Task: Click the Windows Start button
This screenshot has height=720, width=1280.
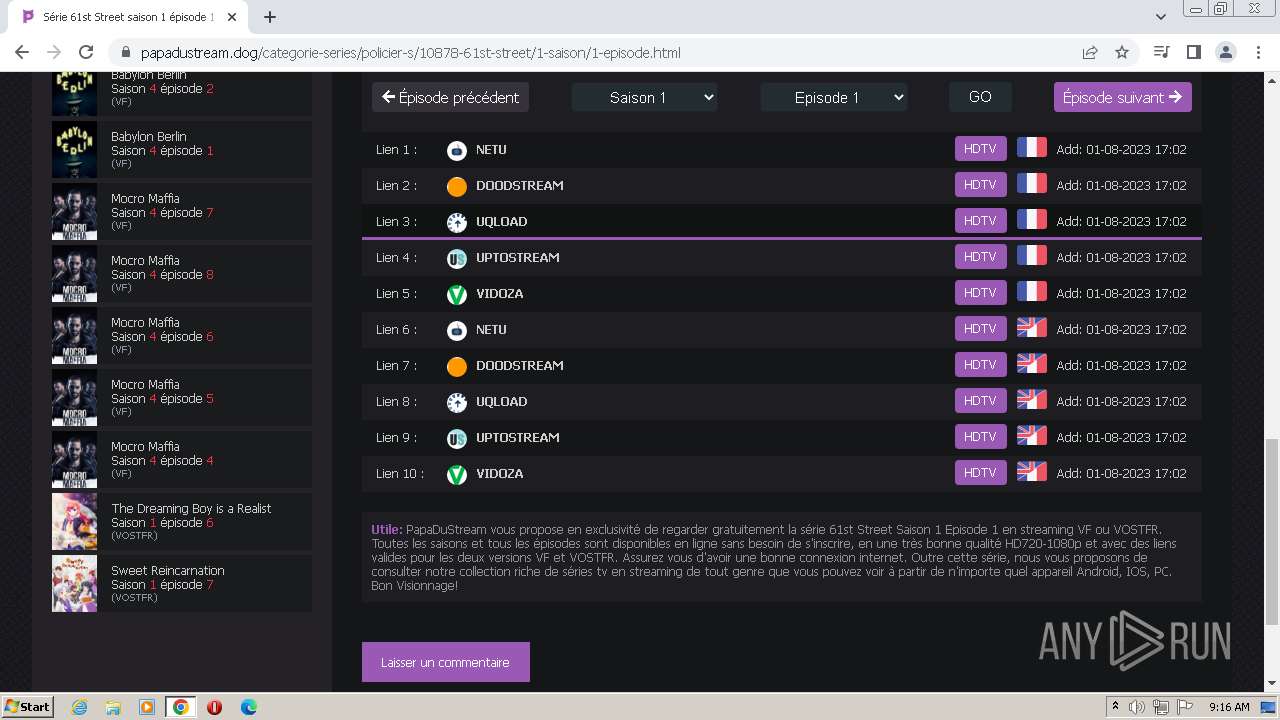Action: pyautogui.click(x=28, y=707)
